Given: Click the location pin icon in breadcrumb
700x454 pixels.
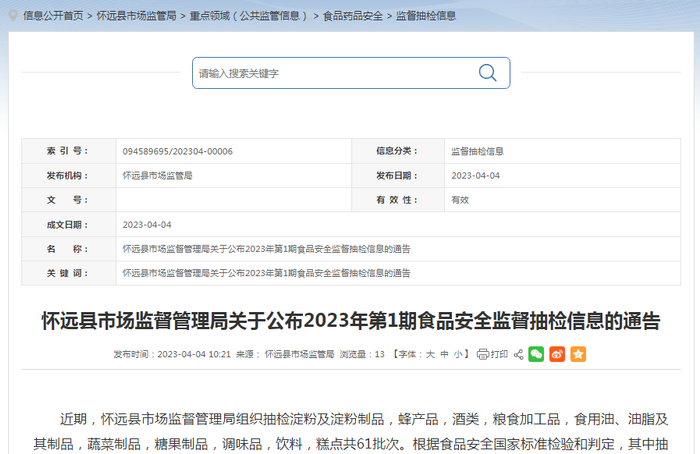Looking at the screenshot, I should tap(13, 16).
